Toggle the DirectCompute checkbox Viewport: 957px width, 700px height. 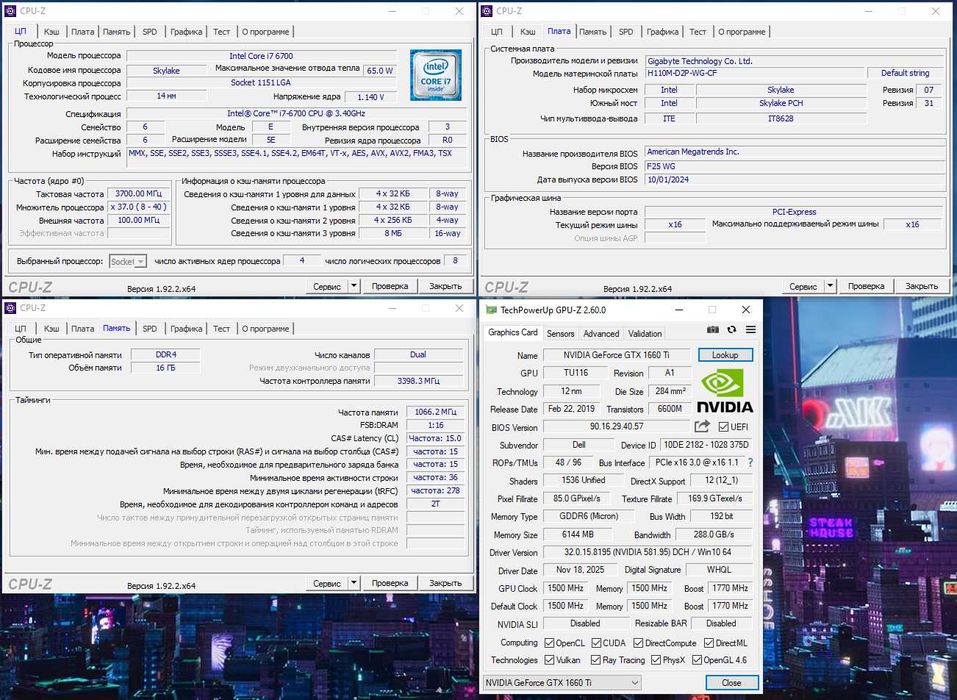click(x=638, y=643)
